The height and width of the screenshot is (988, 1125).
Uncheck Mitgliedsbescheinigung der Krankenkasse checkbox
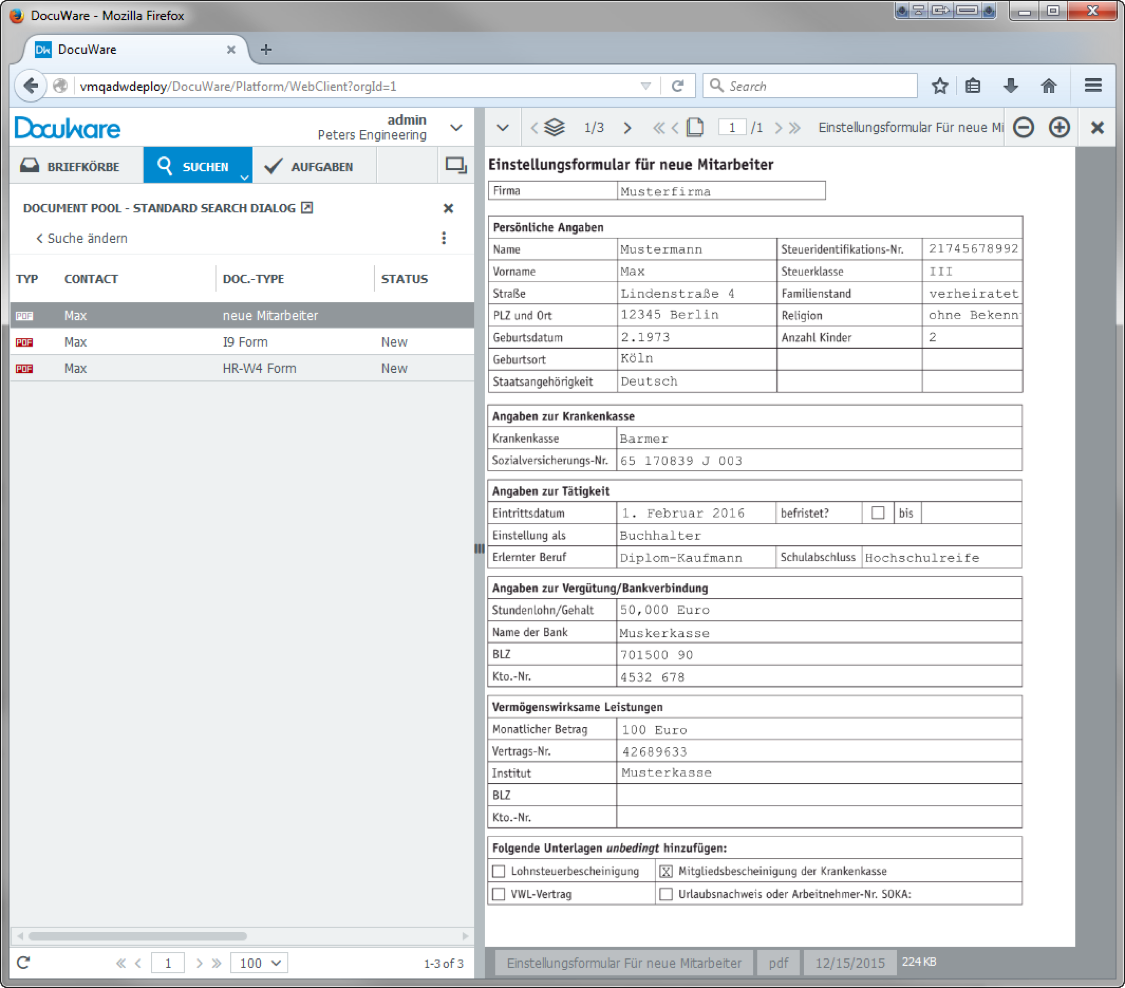point(666,871)
